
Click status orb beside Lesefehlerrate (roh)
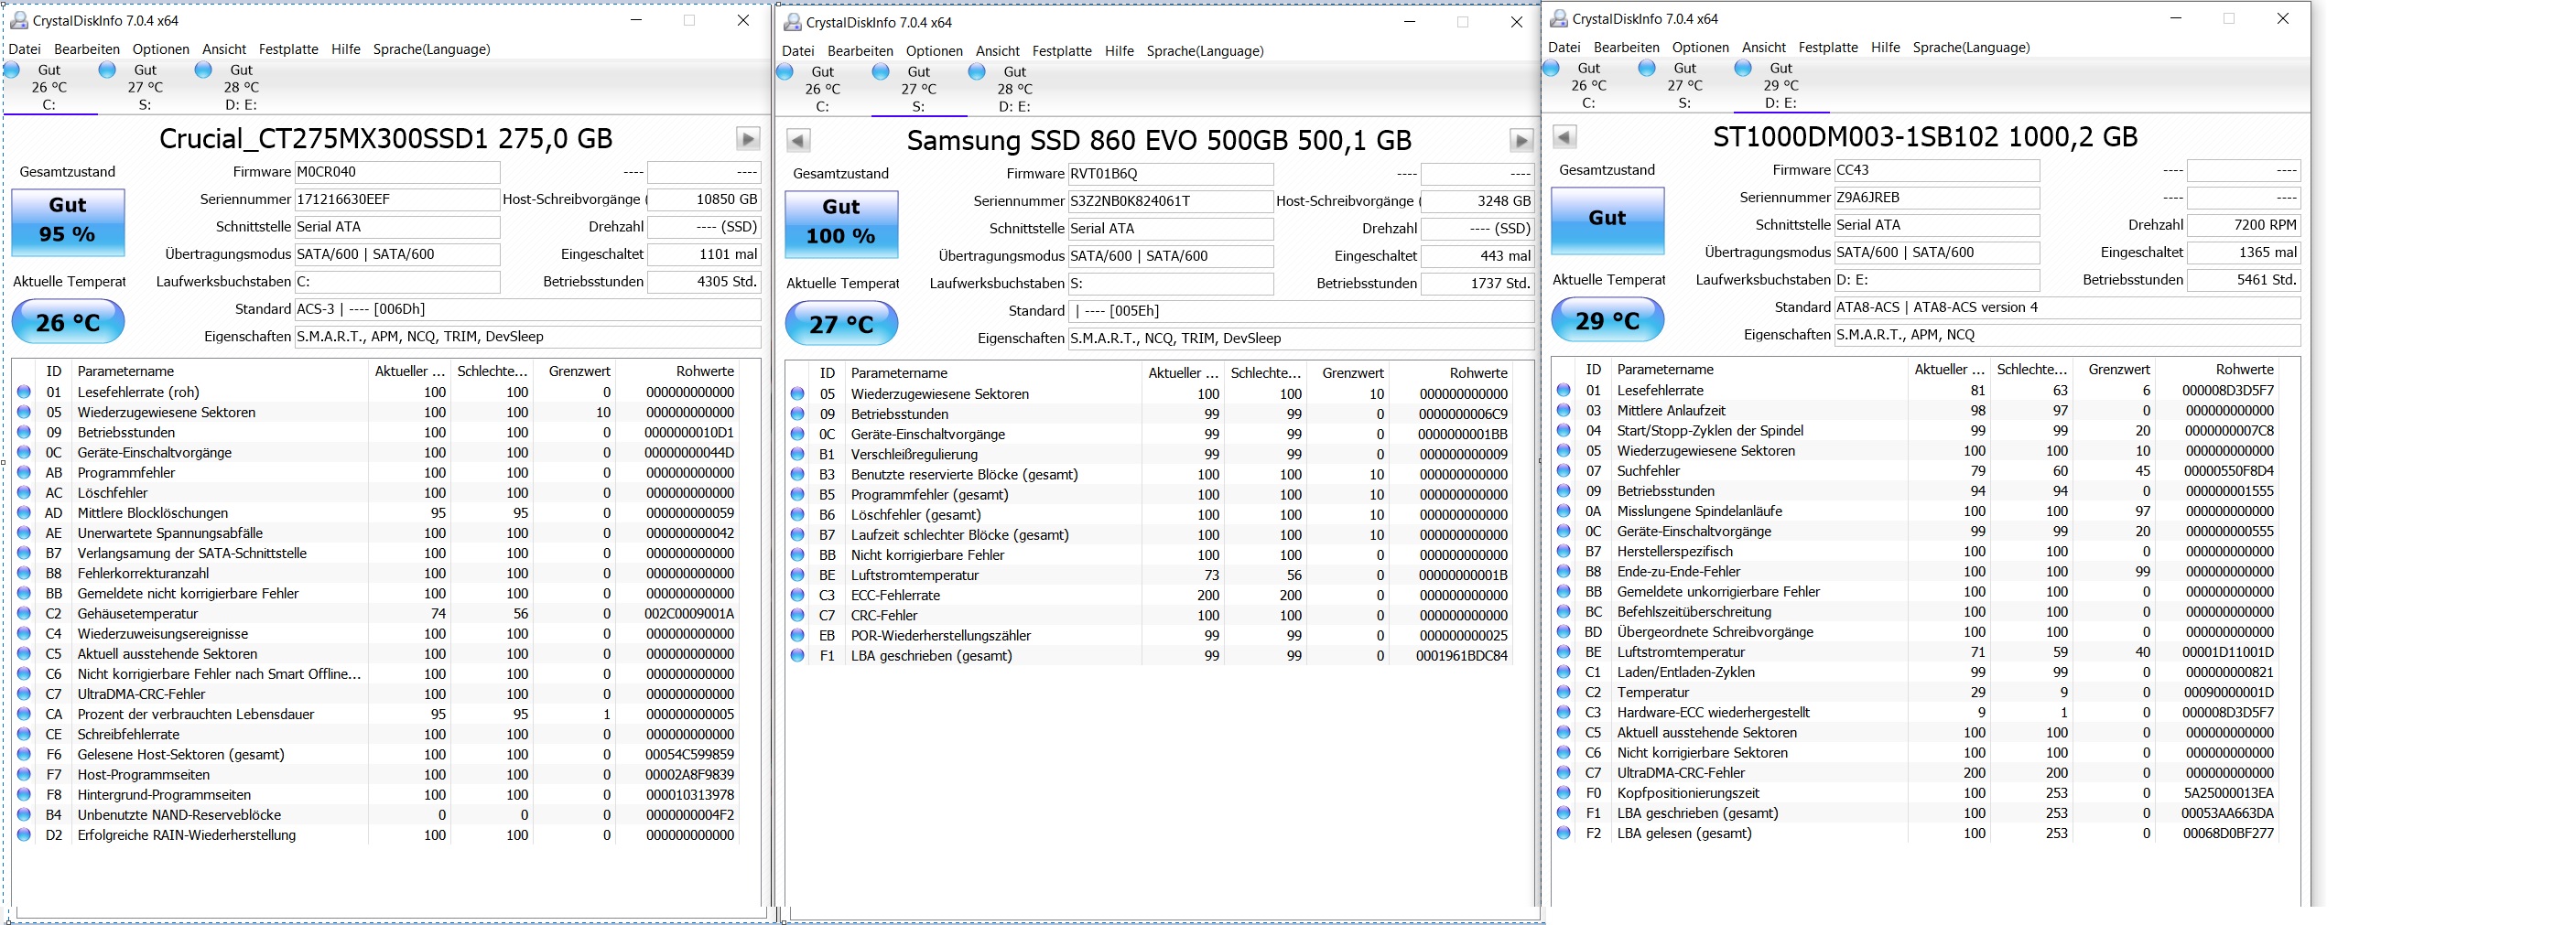(x=24, y=392)
